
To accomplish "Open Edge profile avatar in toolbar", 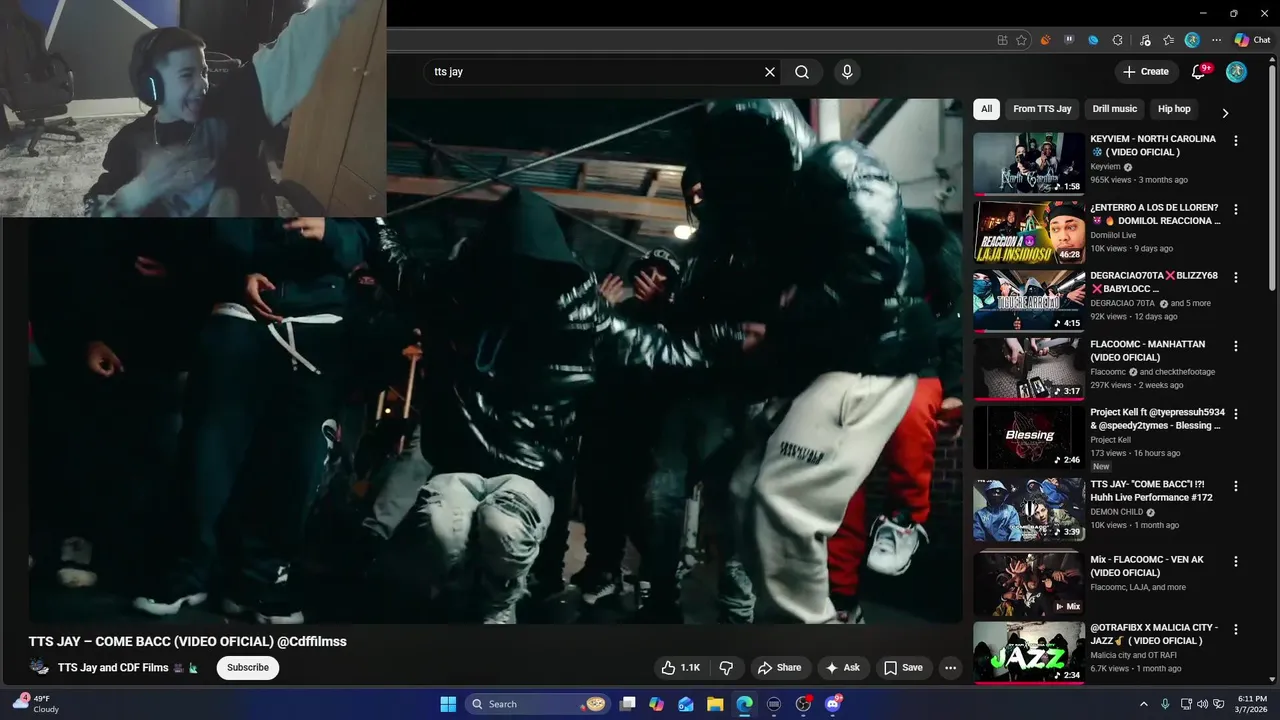I will pos(1192,40).
